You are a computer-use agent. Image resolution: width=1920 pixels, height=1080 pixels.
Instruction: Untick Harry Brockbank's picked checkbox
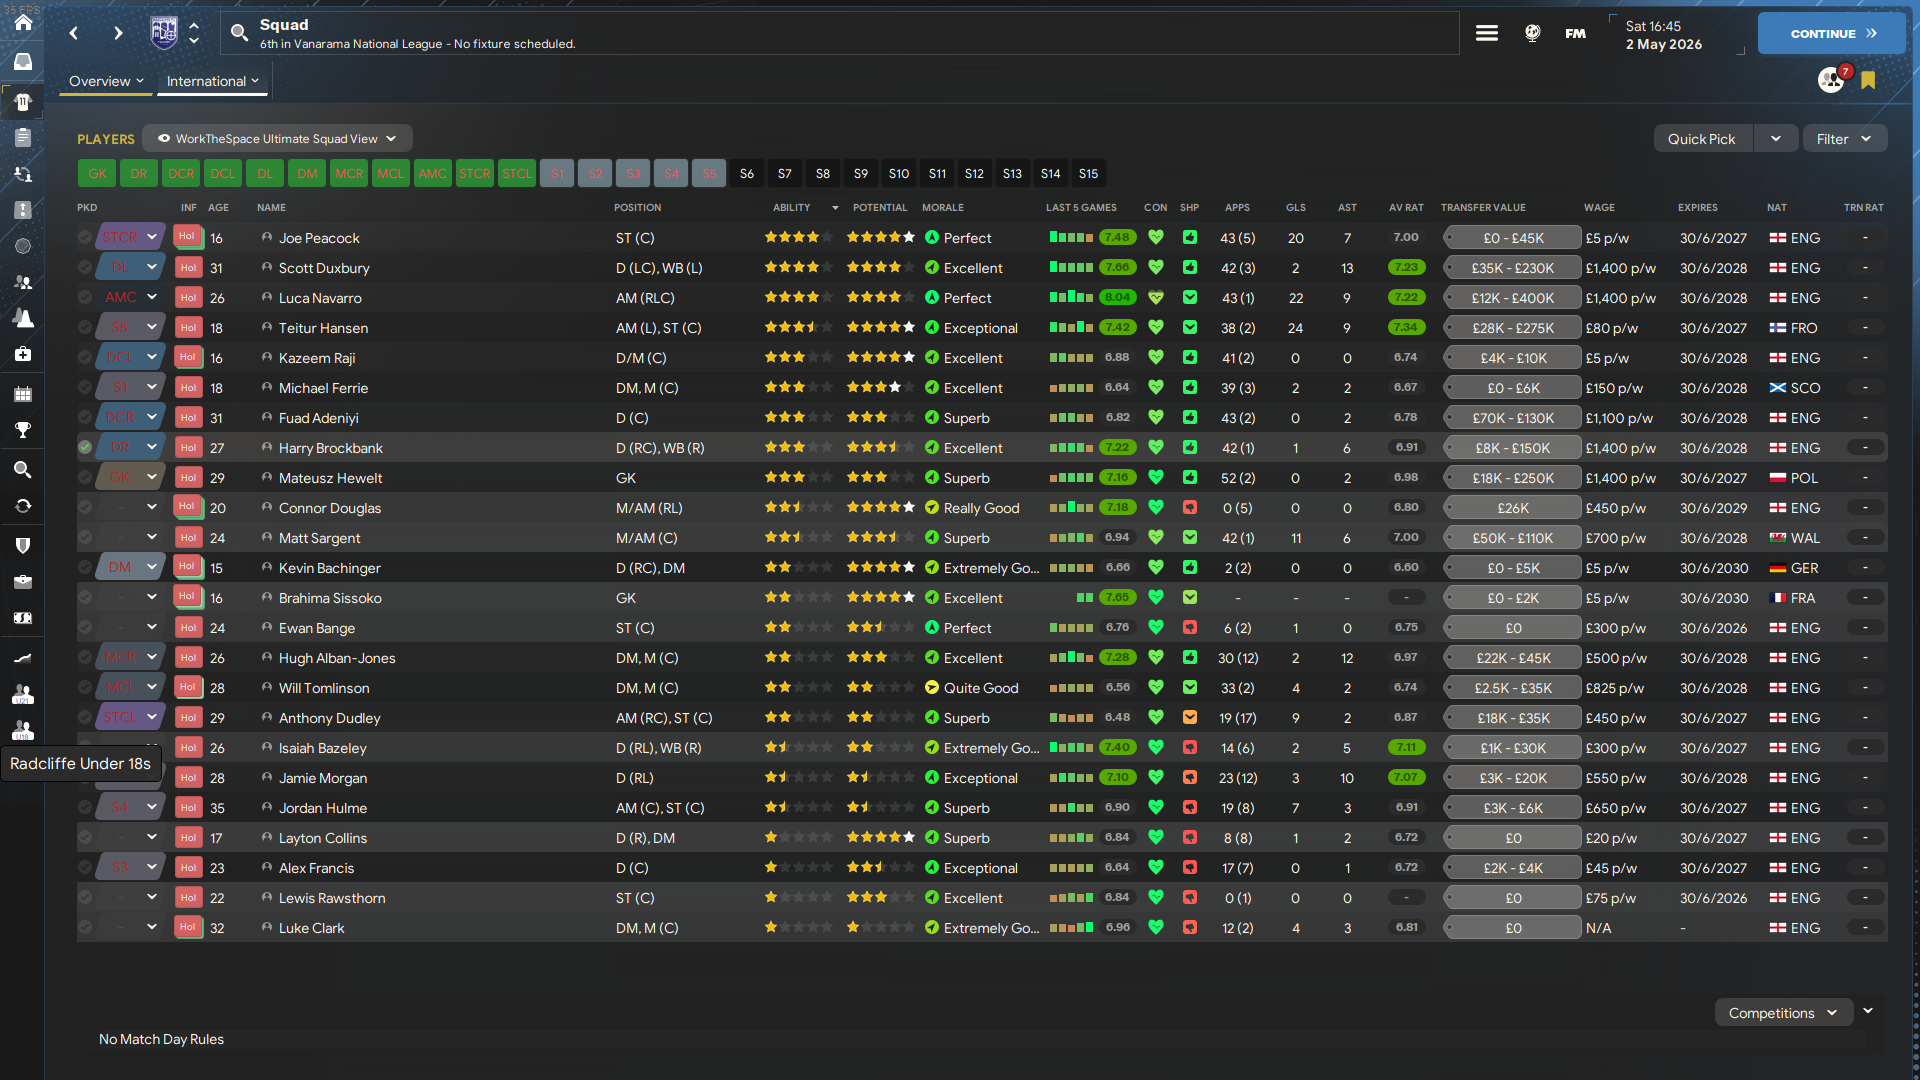[85, 448]
